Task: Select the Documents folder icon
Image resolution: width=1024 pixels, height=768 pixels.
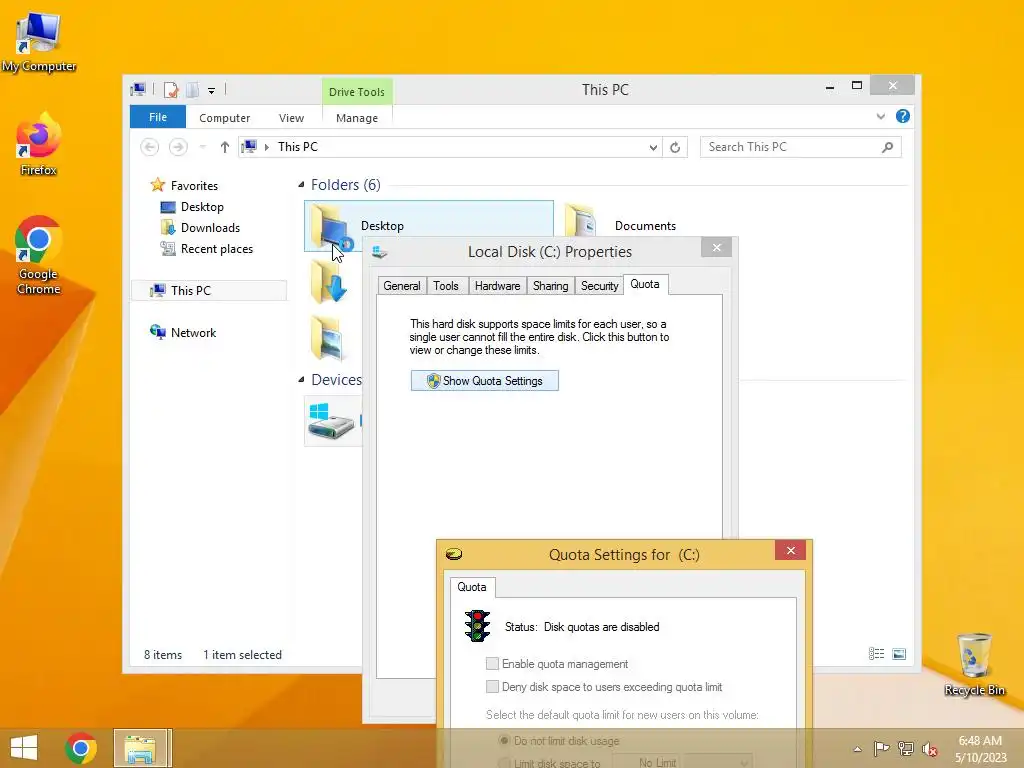Action: 581,222
